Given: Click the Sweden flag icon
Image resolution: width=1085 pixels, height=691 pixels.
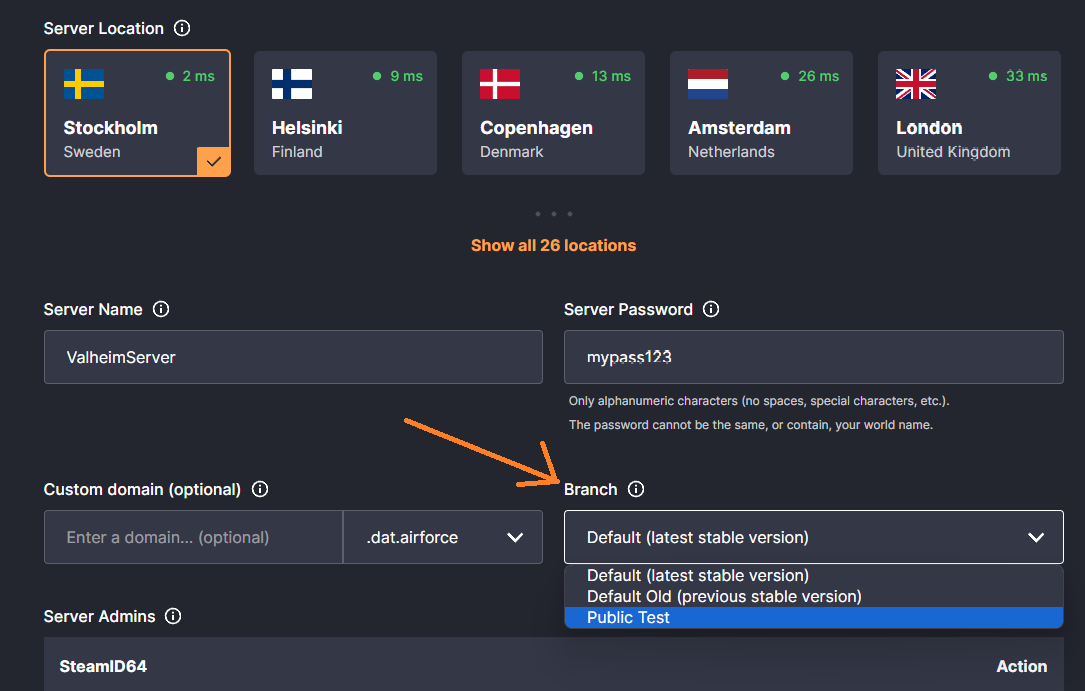Looking at the screenshot, I should tap(84, 84).
